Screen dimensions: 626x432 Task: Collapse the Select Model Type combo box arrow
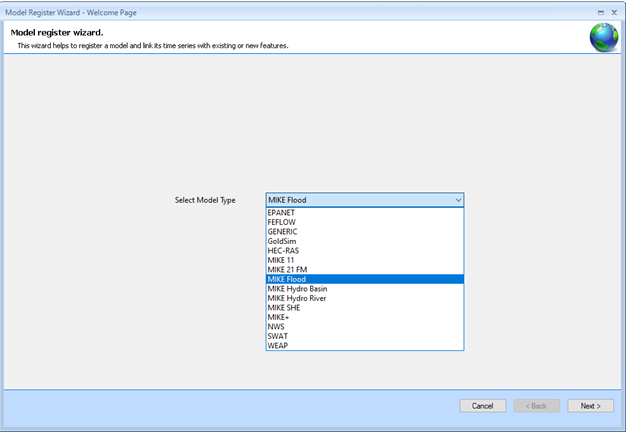pos(458,200)
